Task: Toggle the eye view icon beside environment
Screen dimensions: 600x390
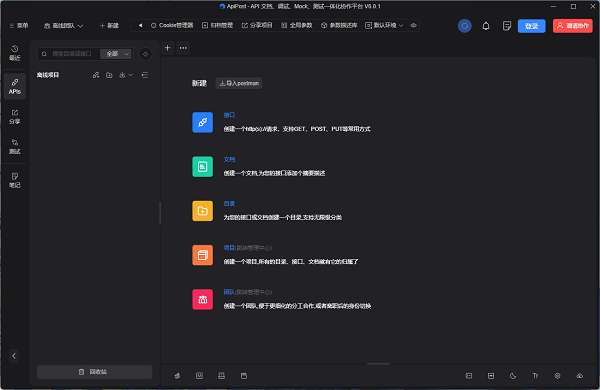Action: pyautogui.click(x=413, y=25)
